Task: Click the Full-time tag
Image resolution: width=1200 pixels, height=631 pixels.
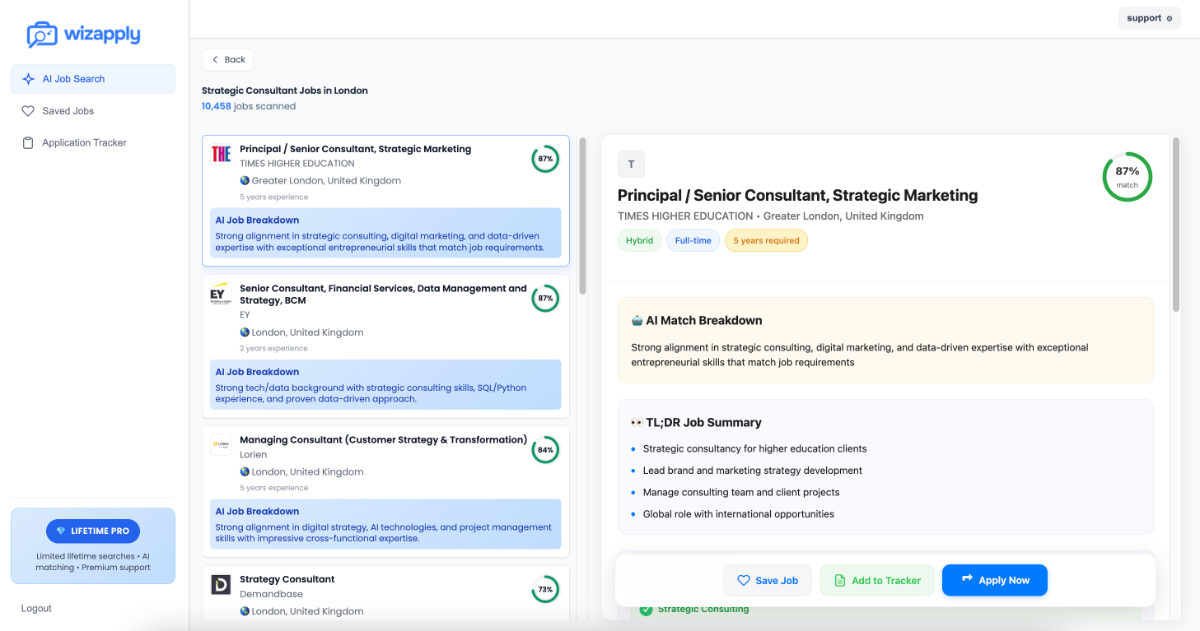Action: (x=693, y=241)
